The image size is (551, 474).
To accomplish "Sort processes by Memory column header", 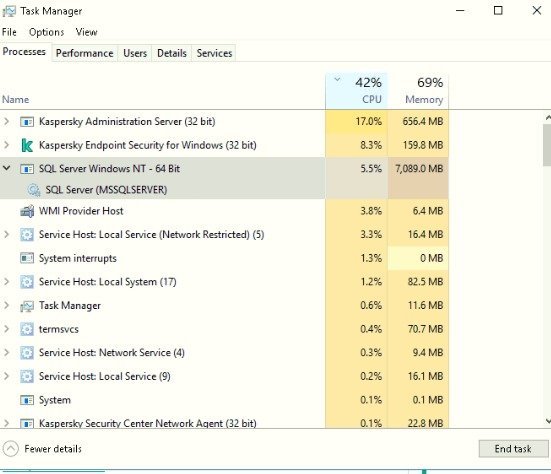I will click(418, 91).
